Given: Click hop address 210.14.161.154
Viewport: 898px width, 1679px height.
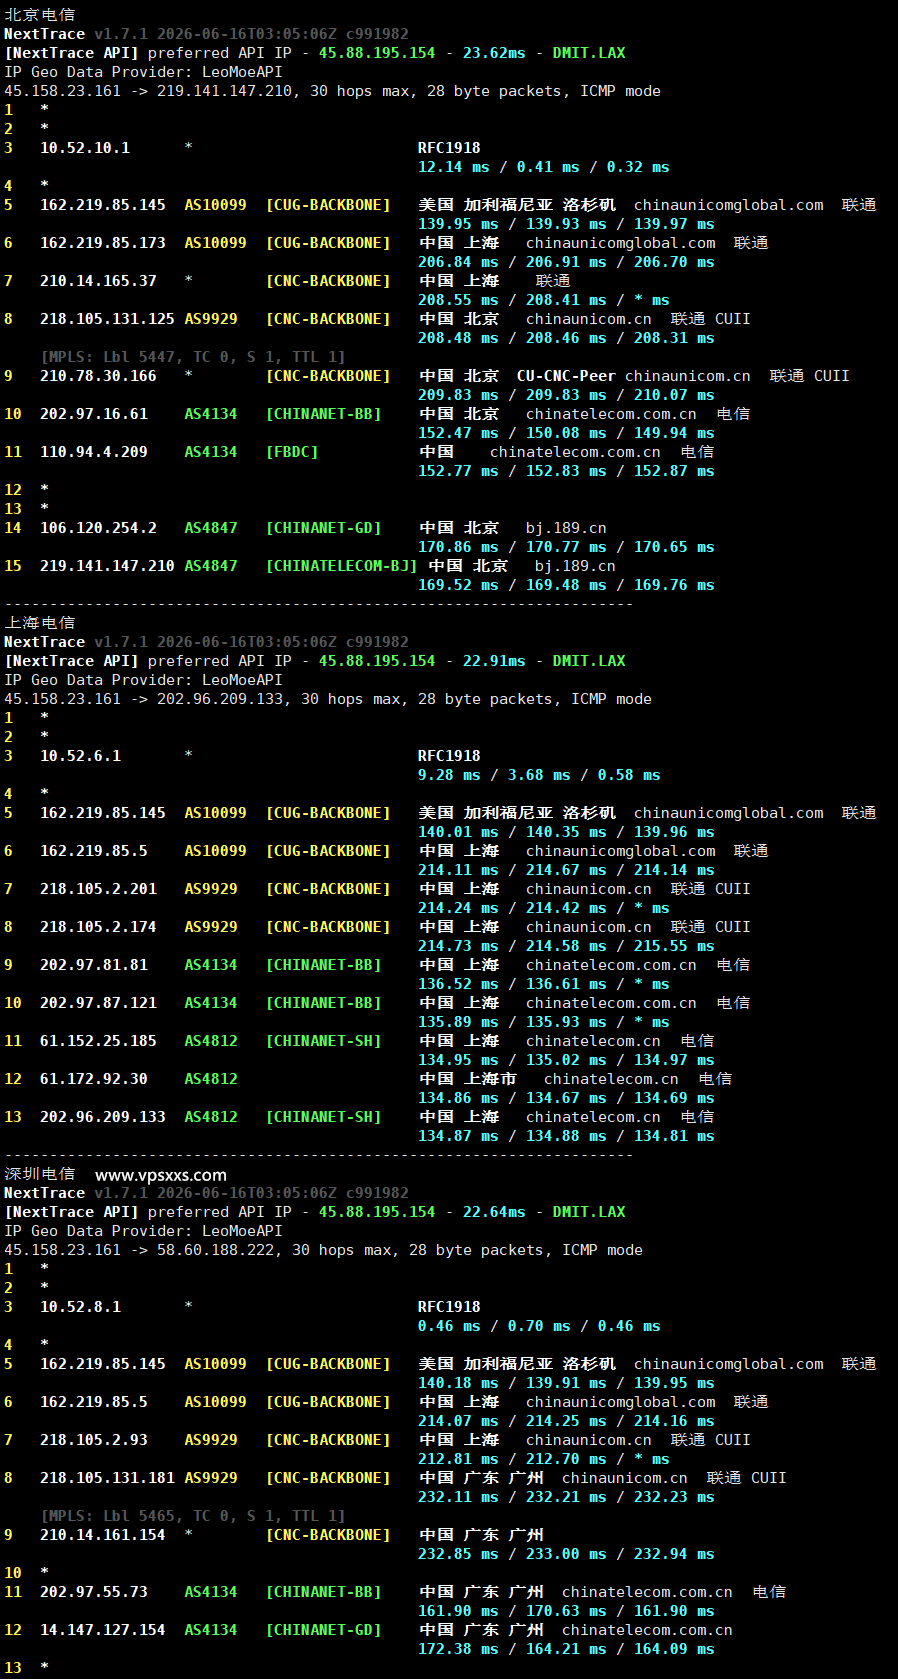Looking at the screenshot, I should (103, 1535).
